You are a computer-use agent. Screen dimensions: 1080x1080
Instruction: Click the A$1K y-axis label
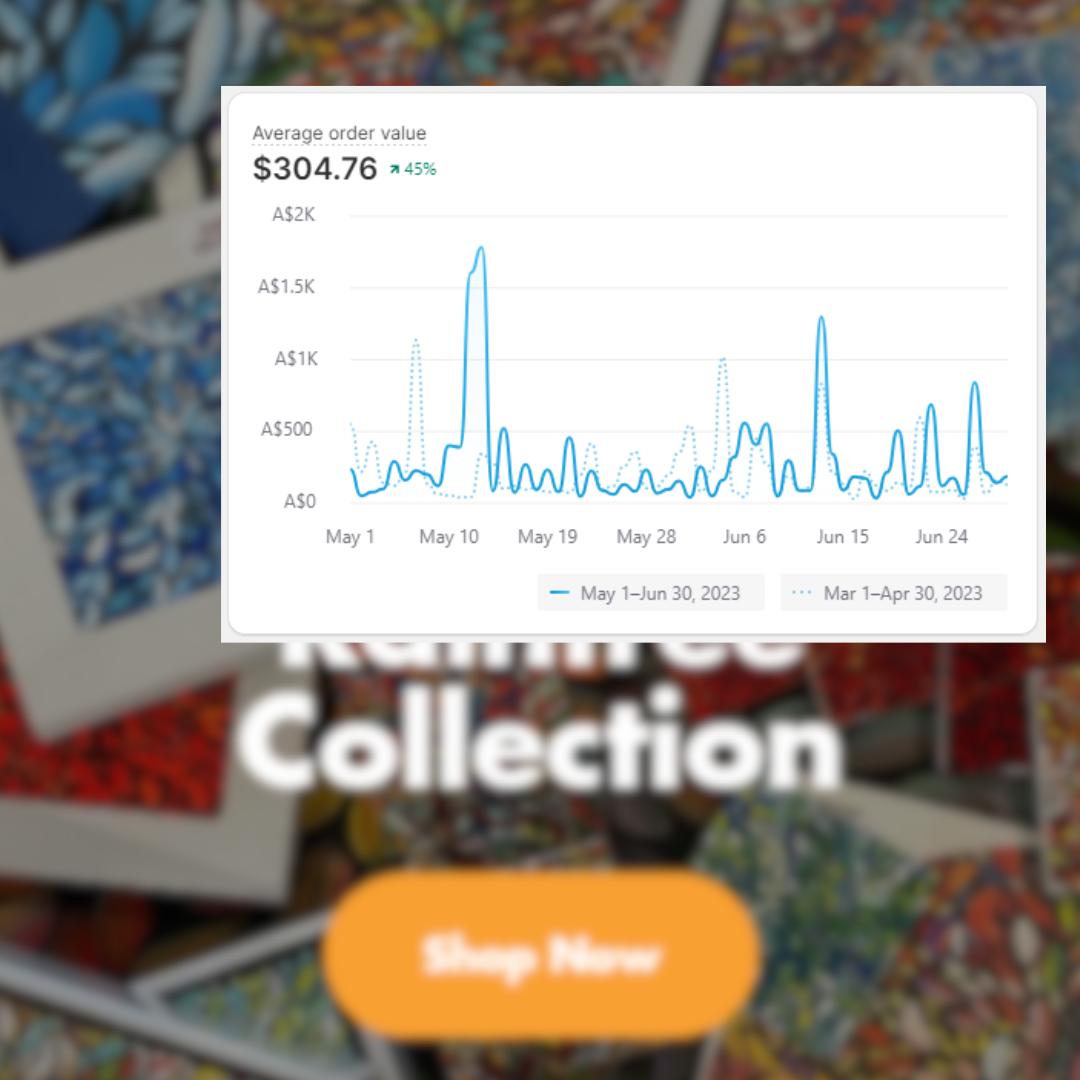click(x=296, y=359)
